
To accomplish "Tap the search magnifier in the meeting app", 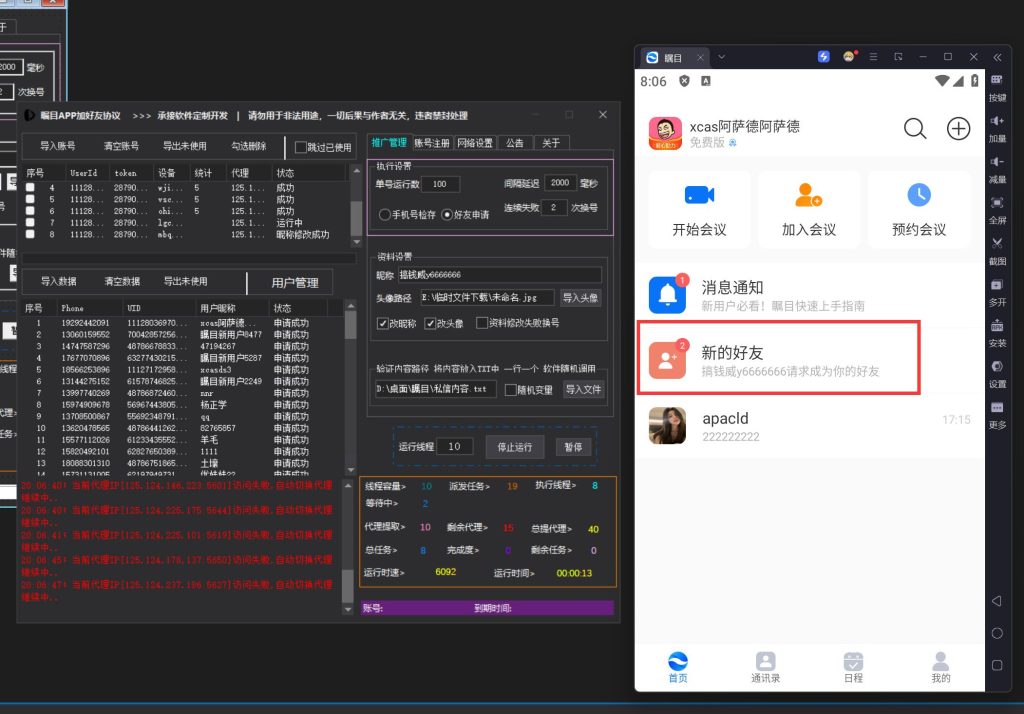I will (915, 128).
